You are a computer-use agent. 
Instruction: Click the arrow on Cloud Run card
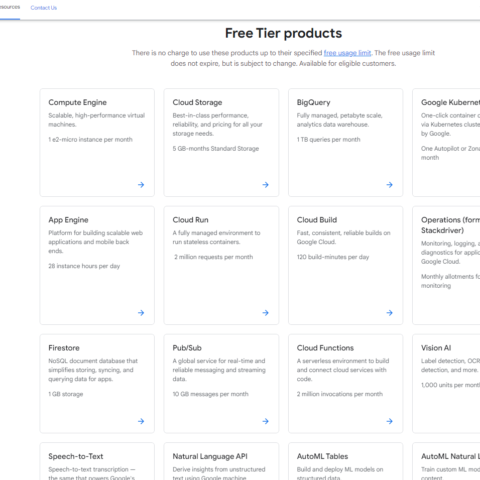(265, 313)
